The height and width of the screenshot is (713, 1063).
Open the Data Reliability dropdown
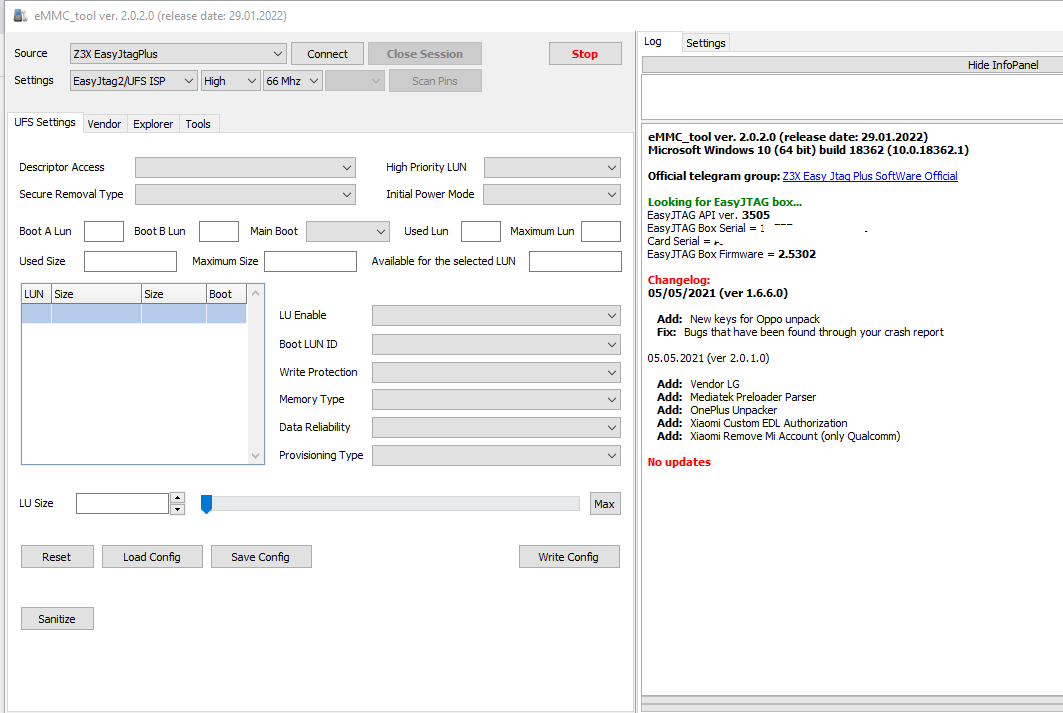coord(496,428)
